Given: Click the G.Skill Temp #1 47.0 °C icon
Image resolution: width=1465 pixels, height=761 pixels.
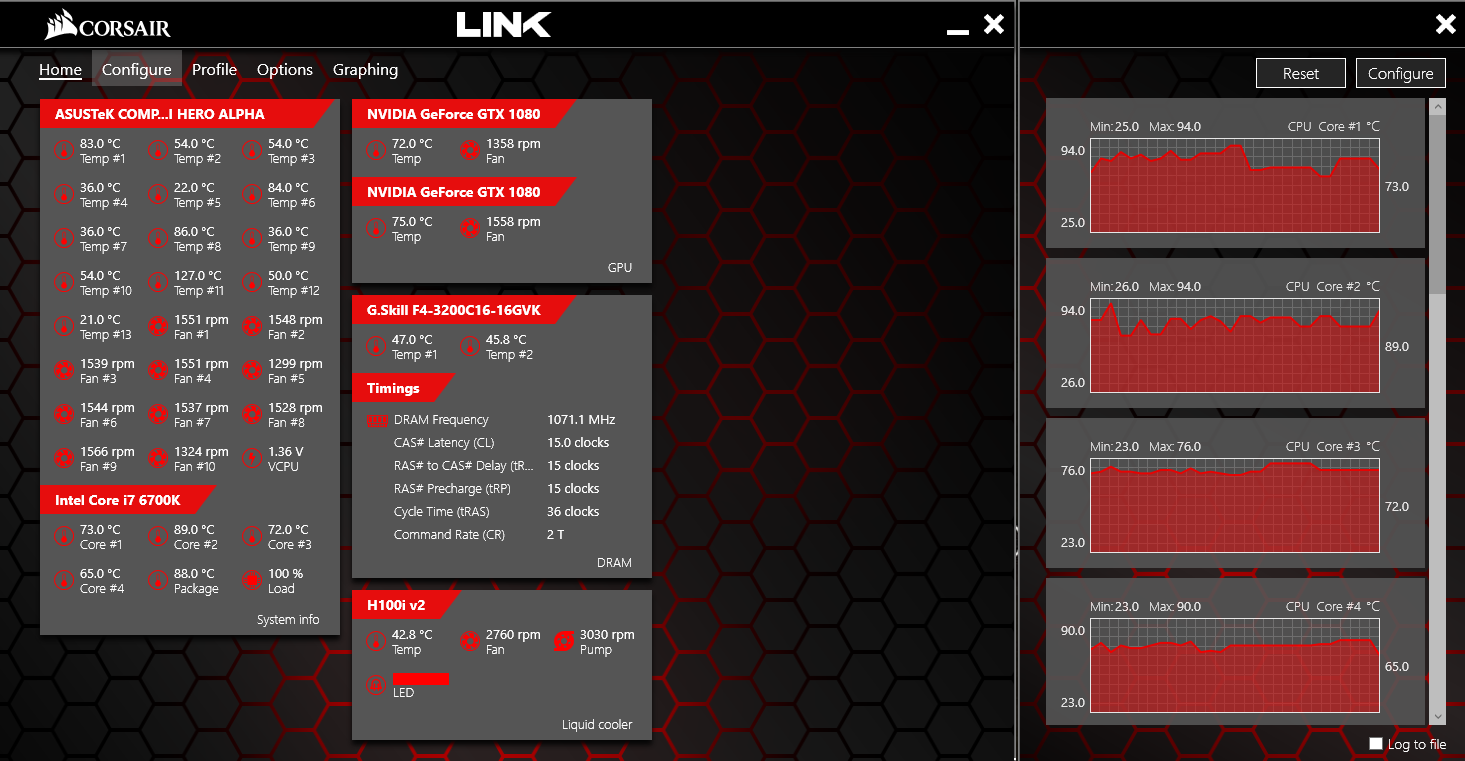Looking at the screenshot, I should click(x=376, y=347).
